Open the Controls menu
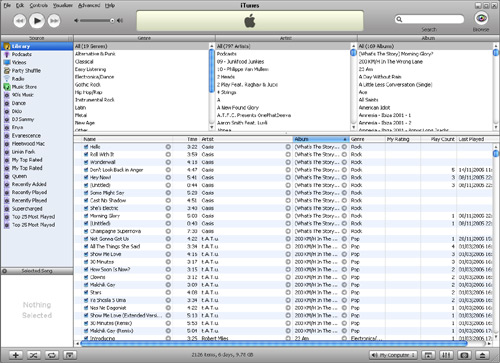The width and height of the screenshot is (500, 363). click(x=39, y=5)
